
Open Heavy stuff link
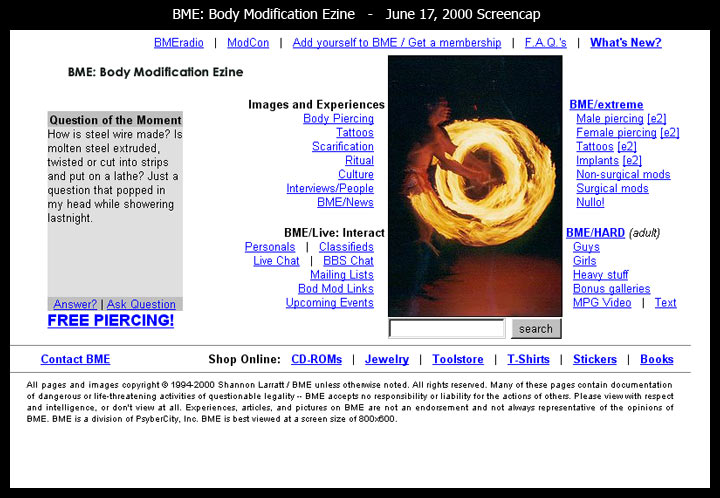tap(601, 275)
